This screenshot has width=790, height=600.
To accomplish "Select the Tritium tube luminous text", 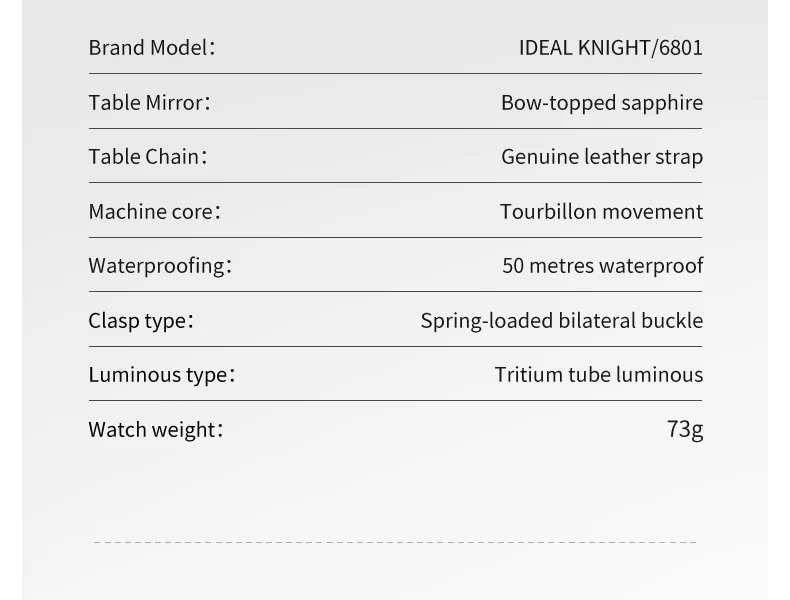I will 599,375.
